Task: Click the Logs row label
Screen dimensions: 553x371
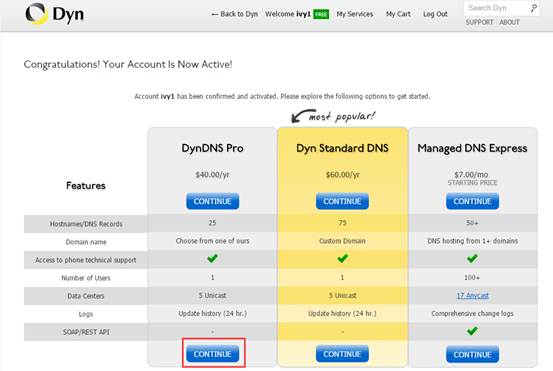Action: pyautogui.click(x=86, y=314)
